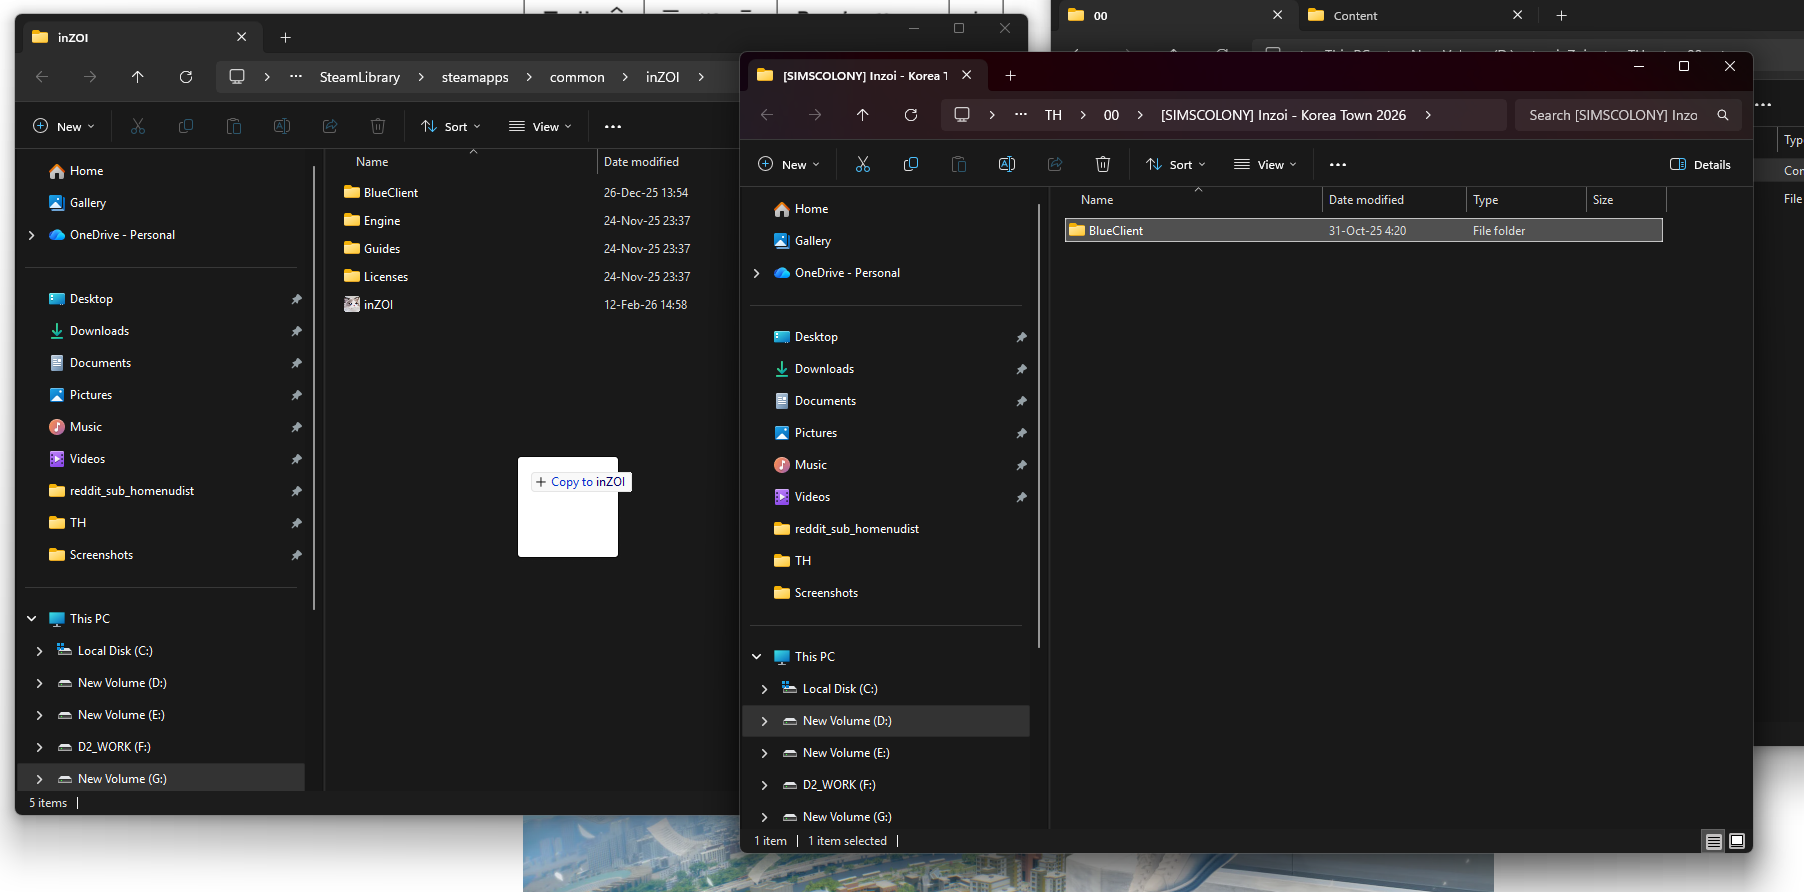Viewport: 1804px width, 892px height.
Task: Click the Up arrow in Korea Town window
Action: (862, 115)
